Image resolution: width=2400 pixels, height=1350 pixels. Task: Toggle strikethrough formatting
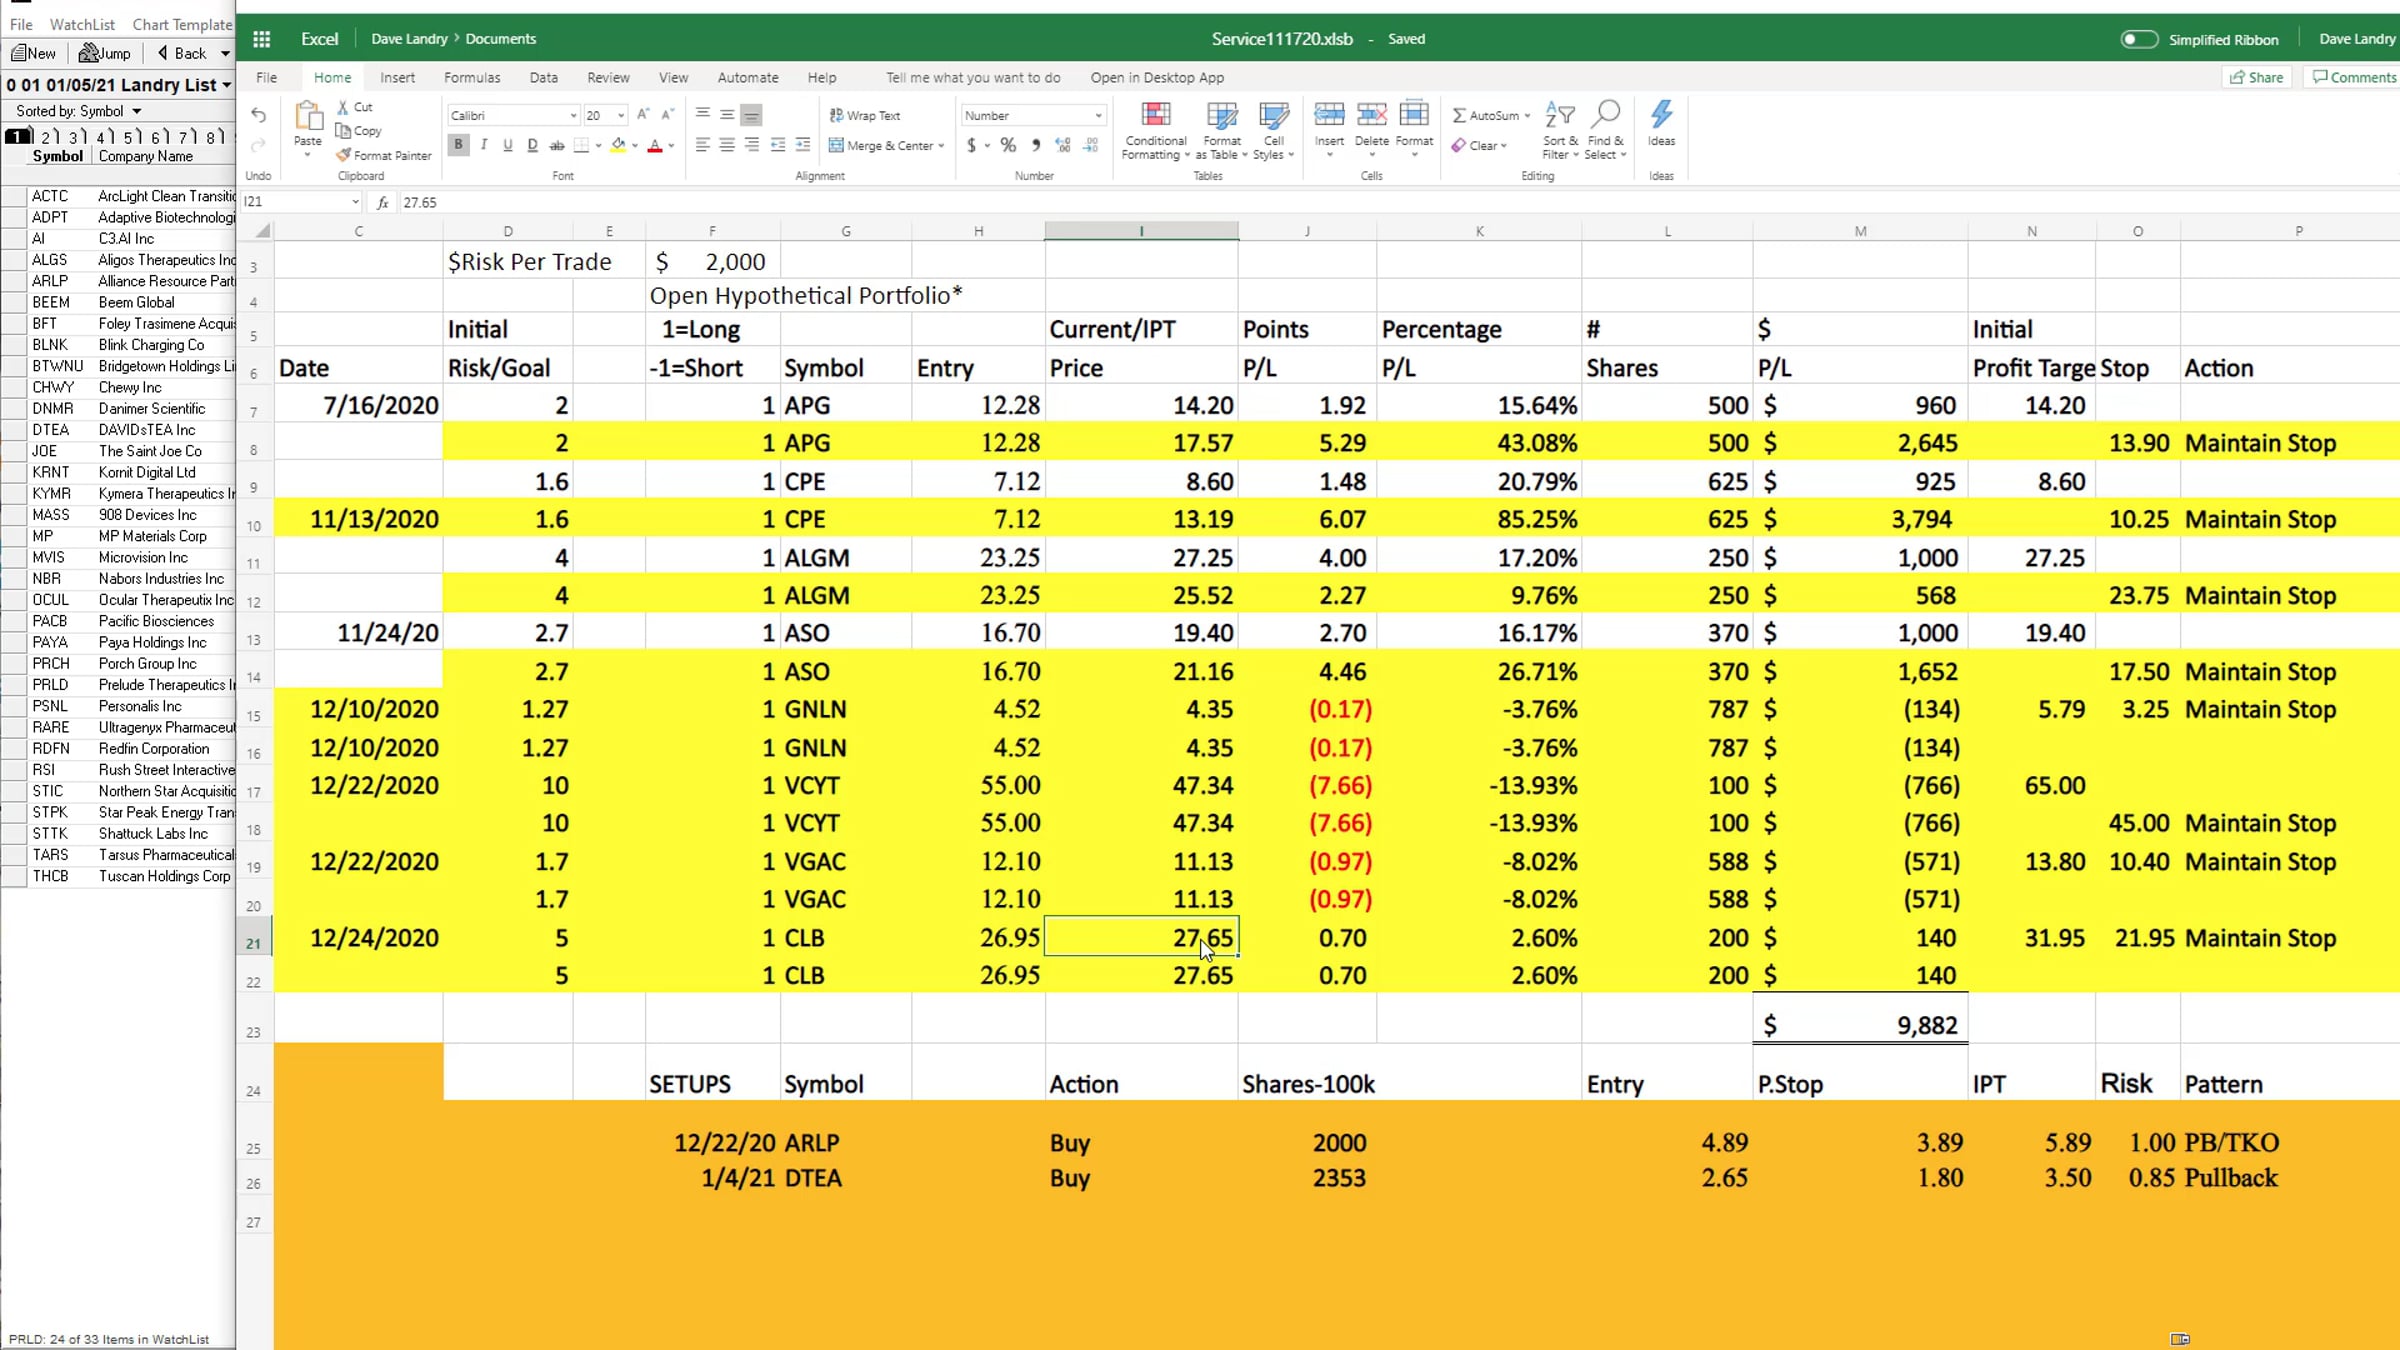tap(557, 145)
